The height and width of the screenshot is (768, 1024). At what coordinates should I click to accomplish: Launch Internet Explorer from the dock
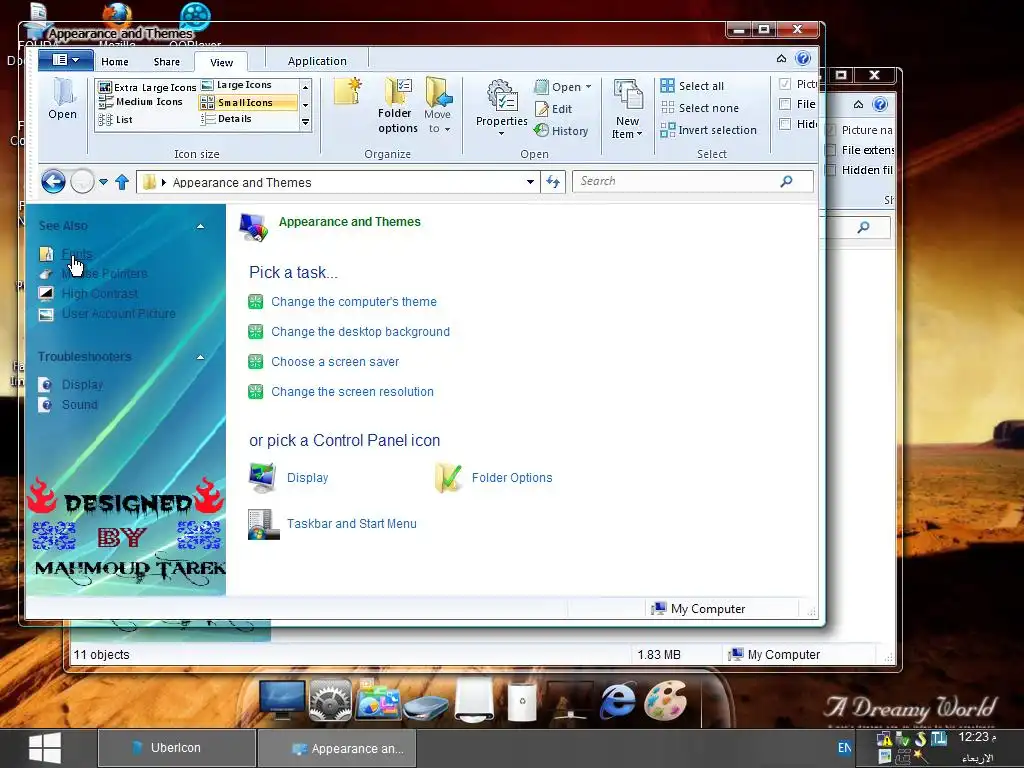617,701
